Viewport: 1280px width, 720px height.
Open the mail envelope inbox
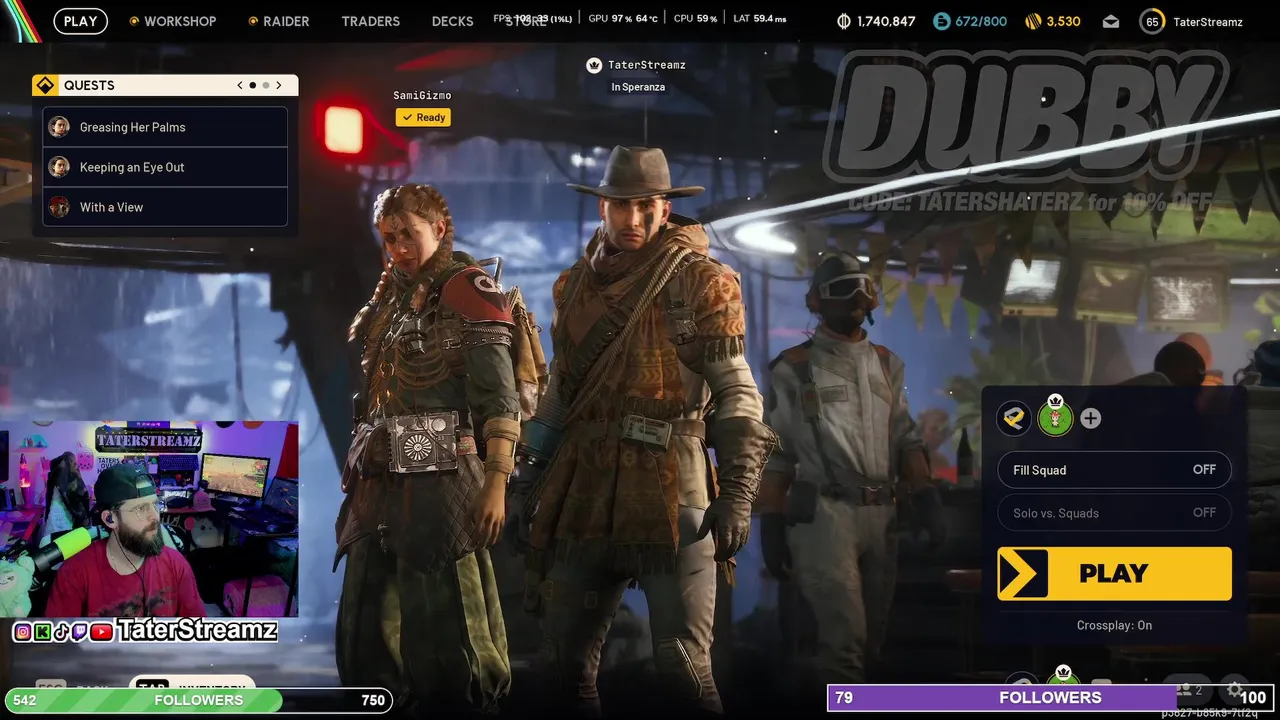click(x=1111, y=21)
